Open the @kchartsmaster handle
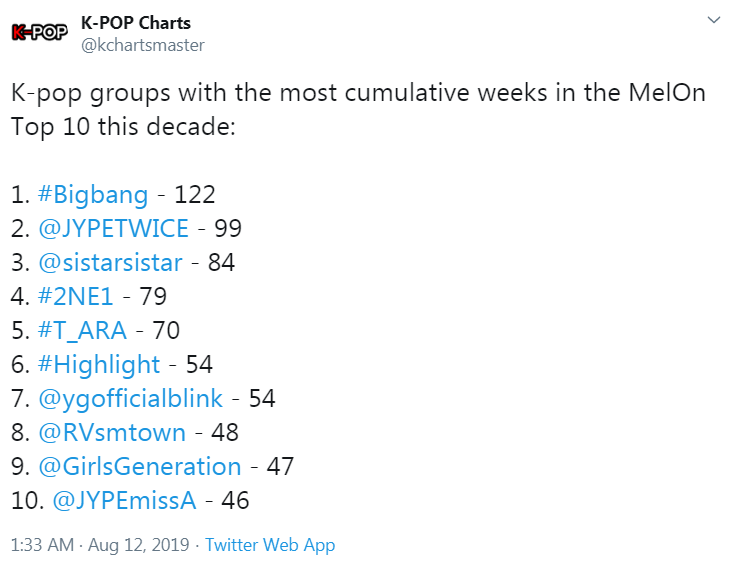 point(142,44)
